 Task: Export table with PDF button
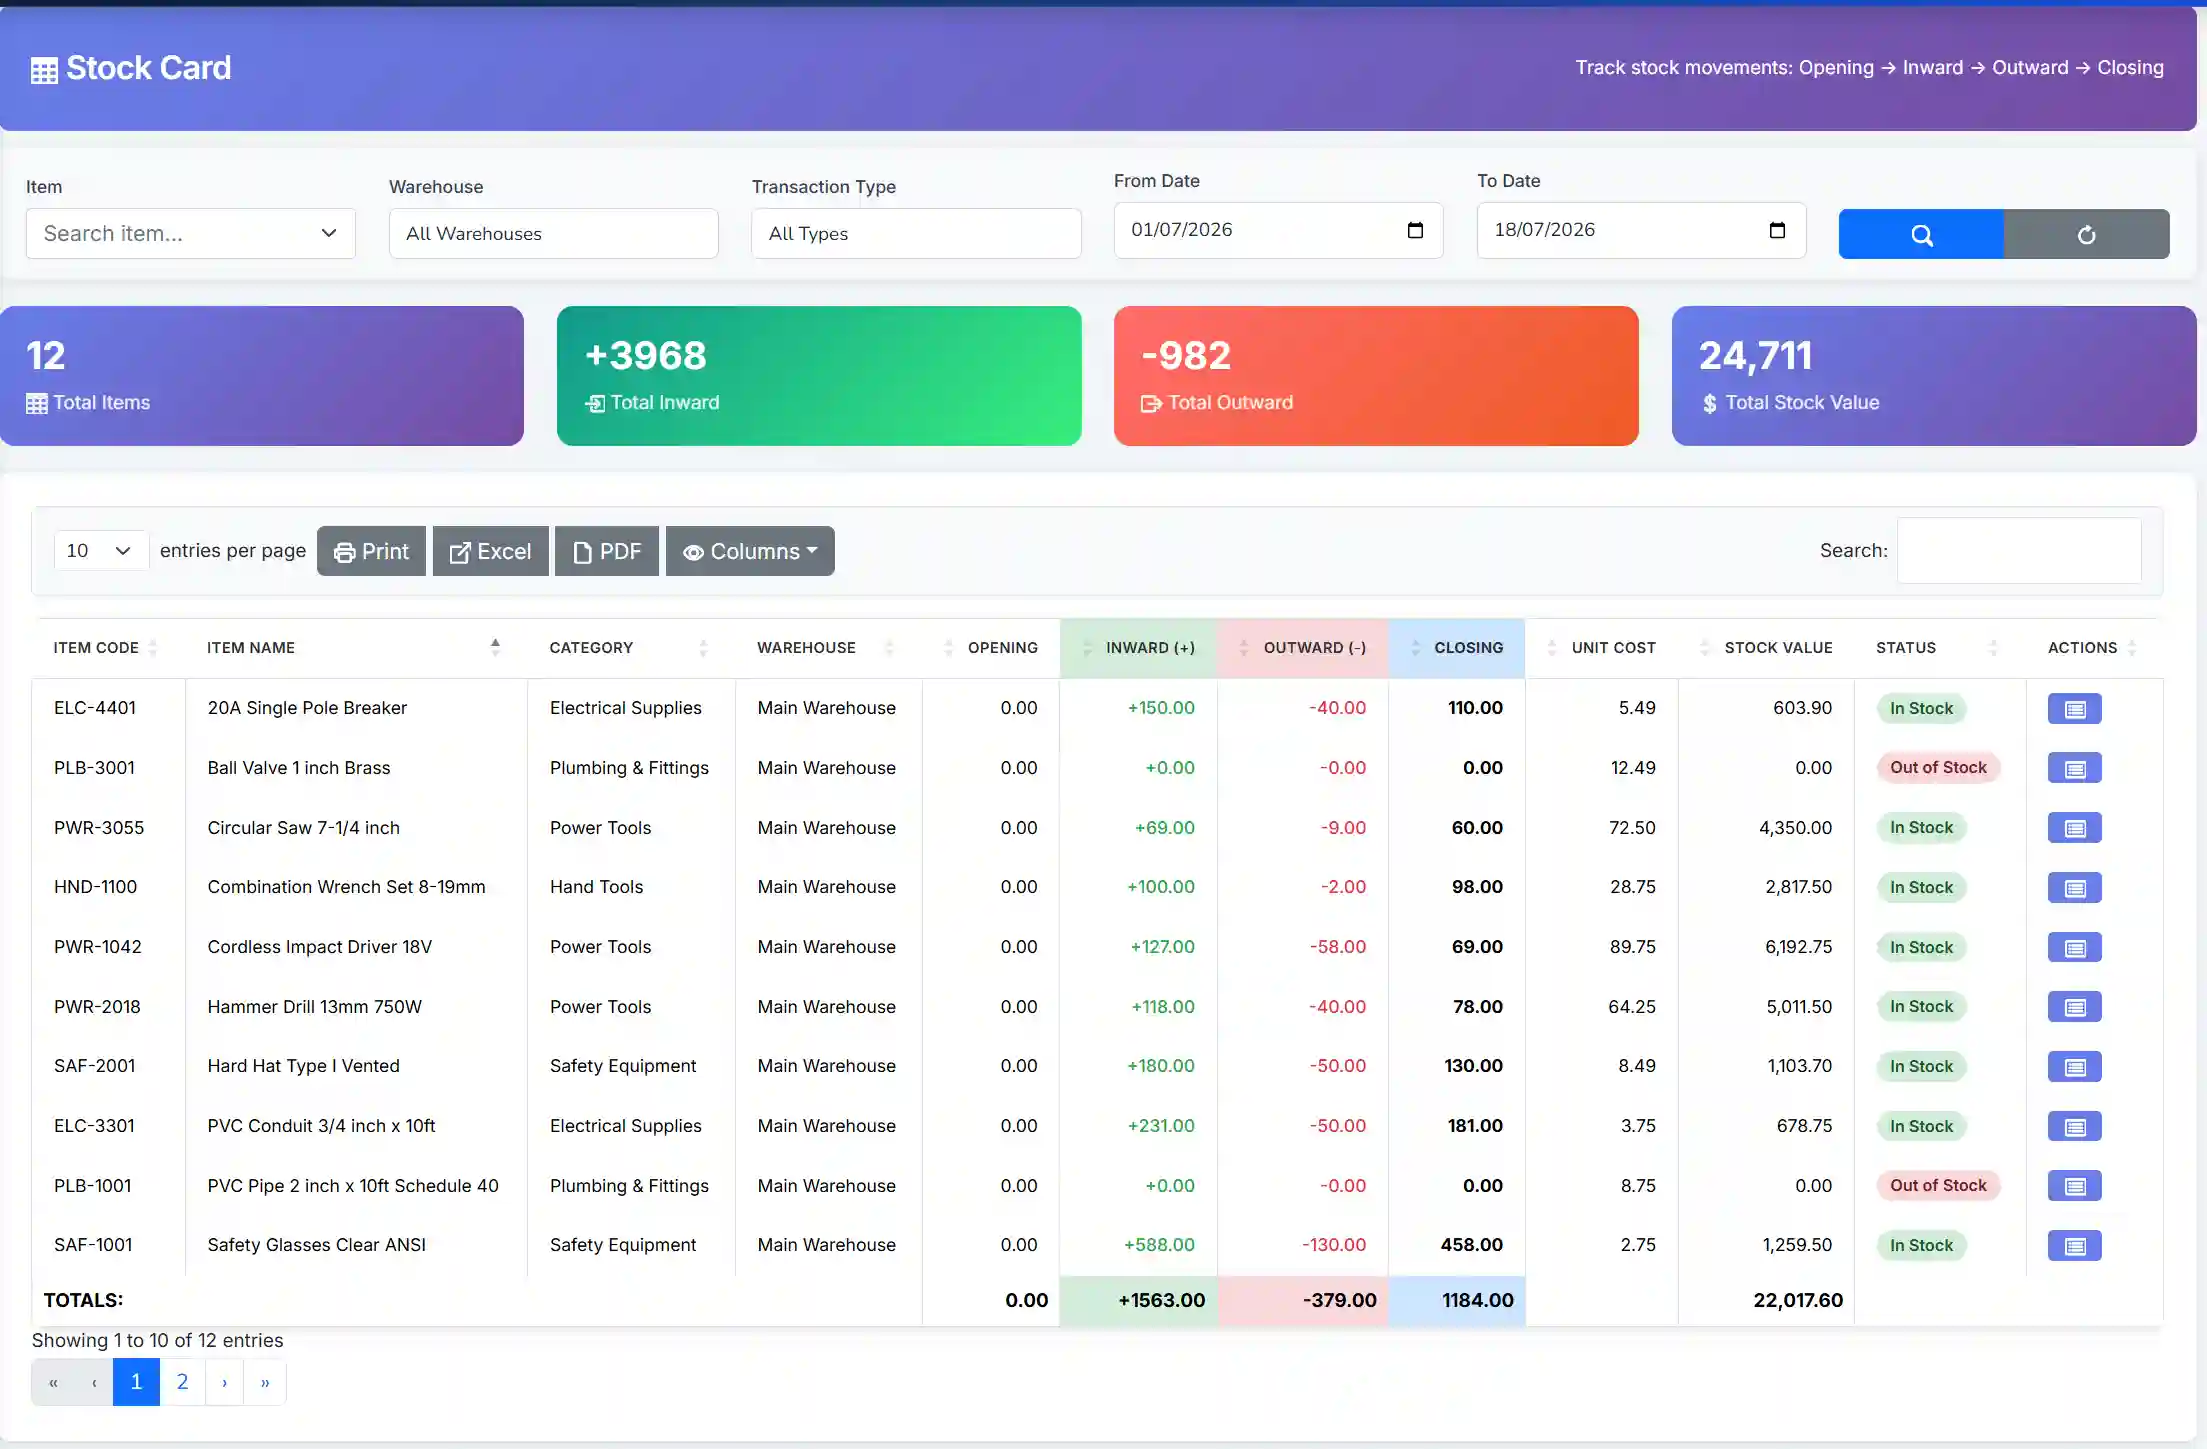[x=607, y=551]
